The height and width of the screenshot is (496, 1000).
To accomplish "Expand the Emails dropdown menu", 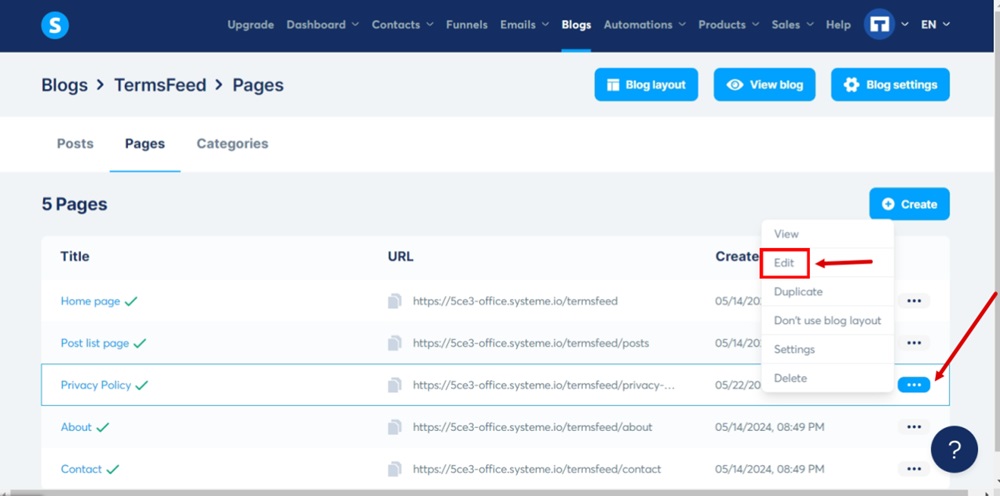I will [524, 25].
